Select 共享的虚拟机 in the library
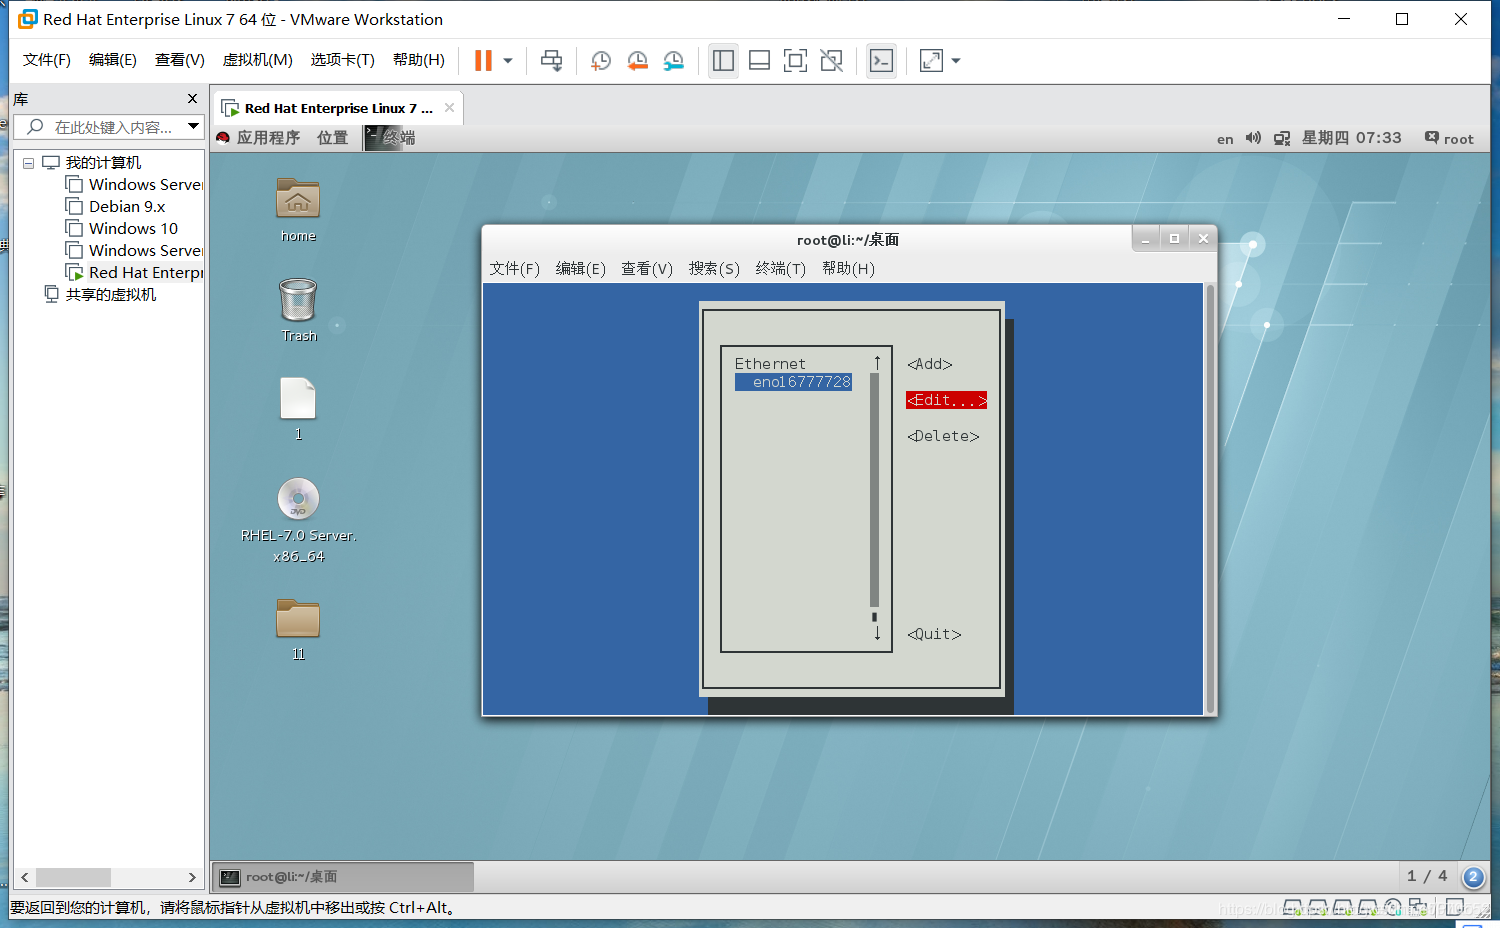This screenshot has height=928, width=1500. pyautogui.click(x=110, y=295)
